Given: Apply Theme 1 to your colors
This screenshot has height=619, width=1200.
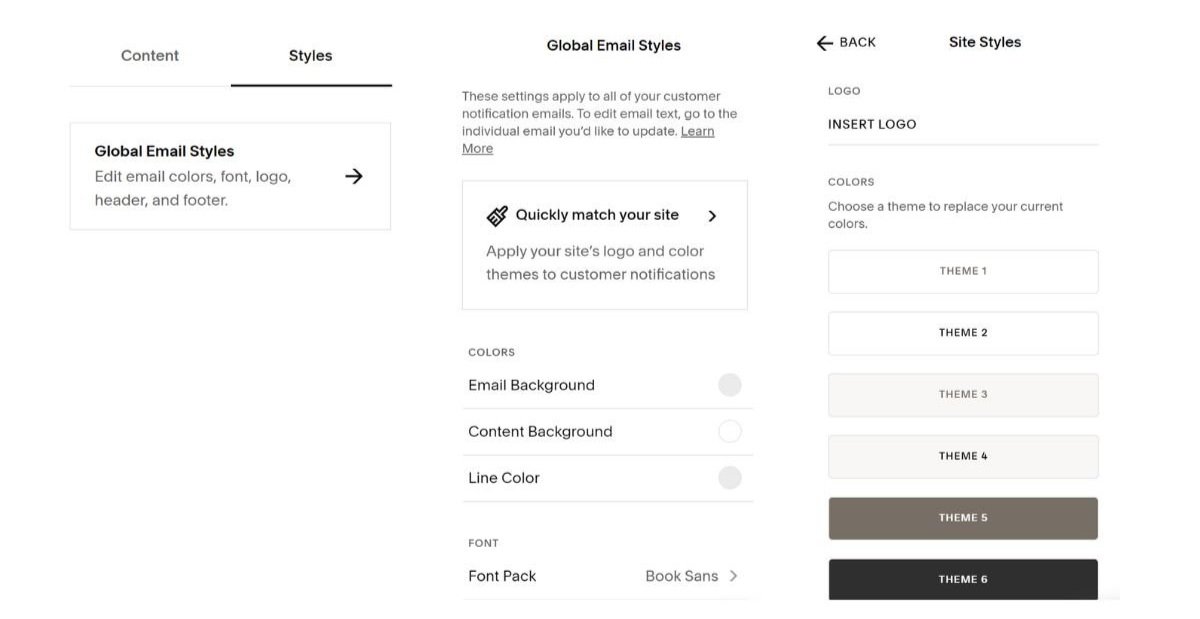Looking at the screenshot, I should (x=962, y=270).
